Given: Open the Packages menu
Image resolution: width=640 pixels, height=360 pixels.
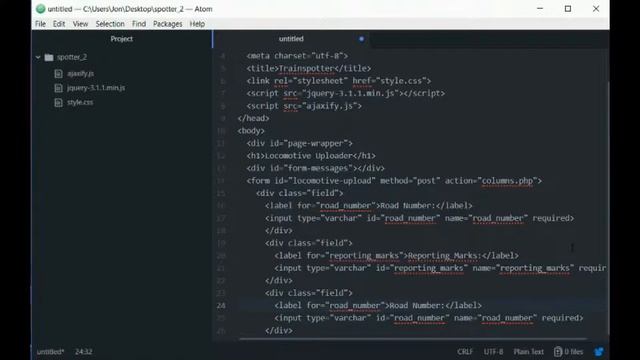Looking at the screenshot, I should [168, 24].
